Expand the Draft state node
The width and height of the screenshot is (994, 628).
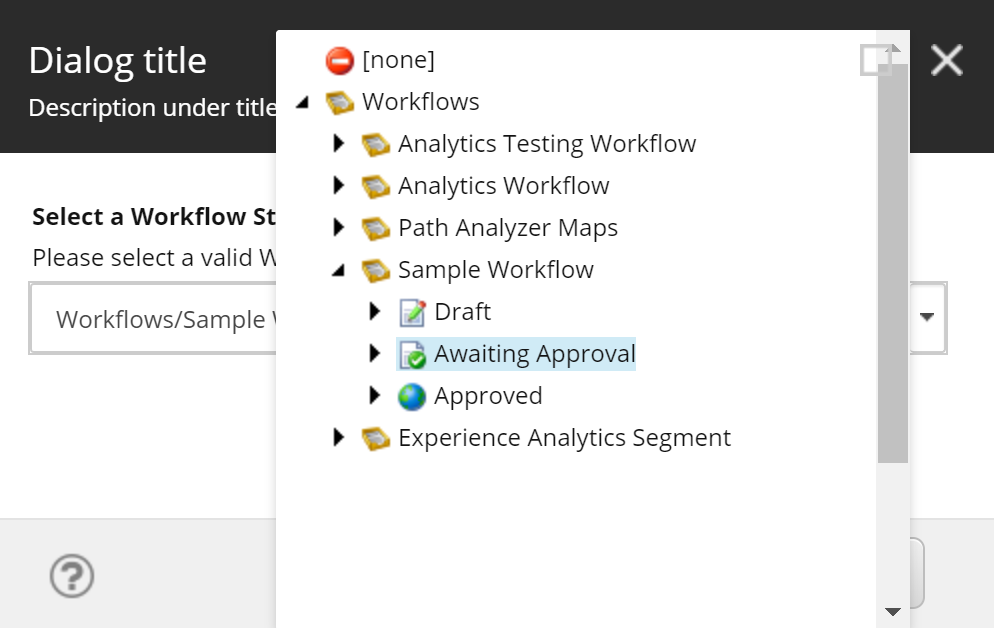[374, 311]
